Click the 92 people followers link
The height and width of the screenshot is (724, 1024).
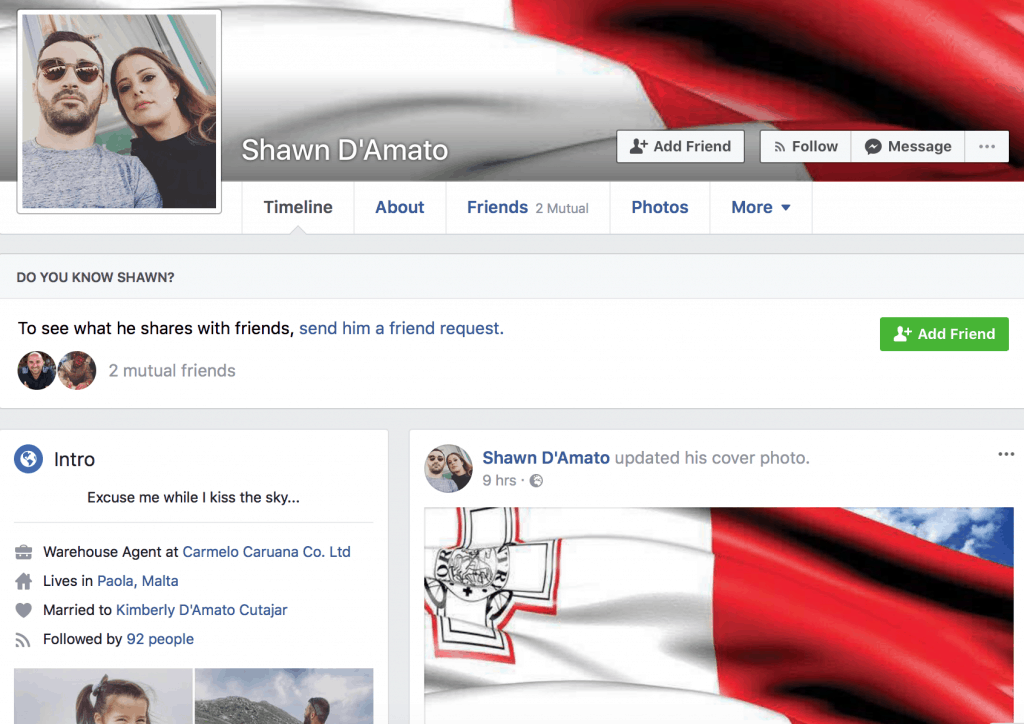point(159,638)
